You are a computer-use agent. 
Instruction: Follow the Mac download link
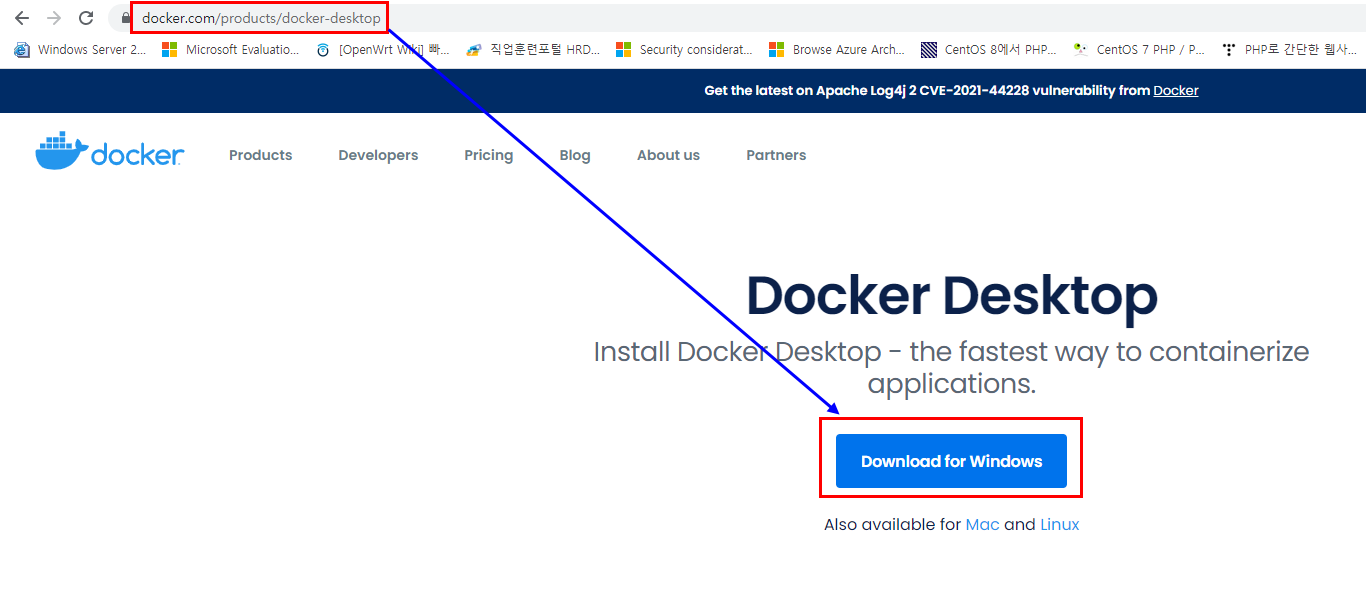pyautogui.click(x=982, y=524)
